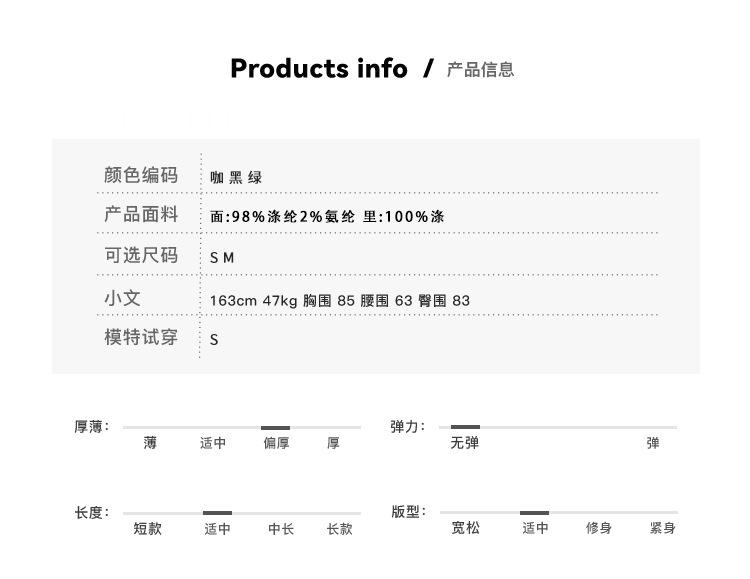Click the 厚薄 thickness slider marker
This screenshot has height=579, width=750.
click(x=275, y=427)
